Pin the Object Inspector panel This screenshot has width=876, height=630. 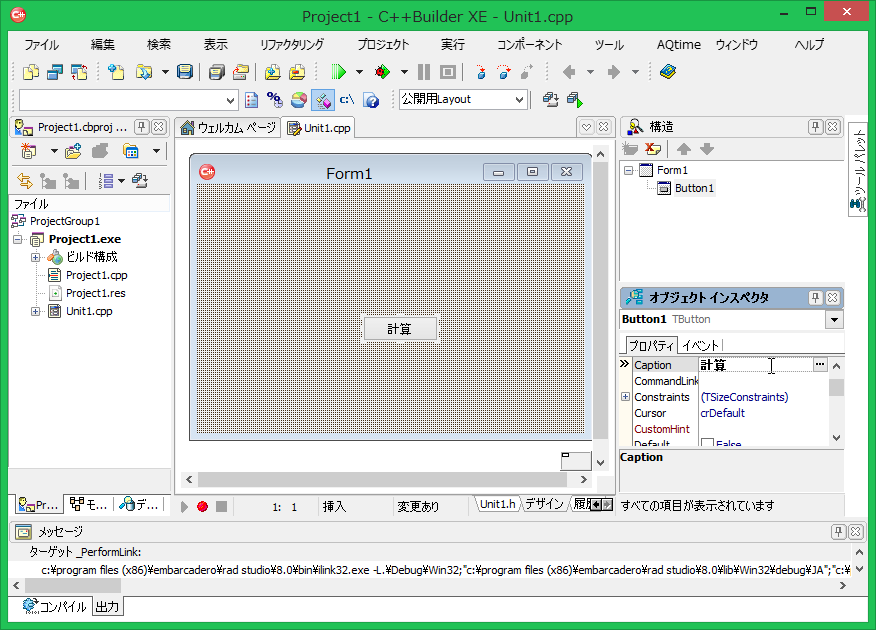(815, 297)
